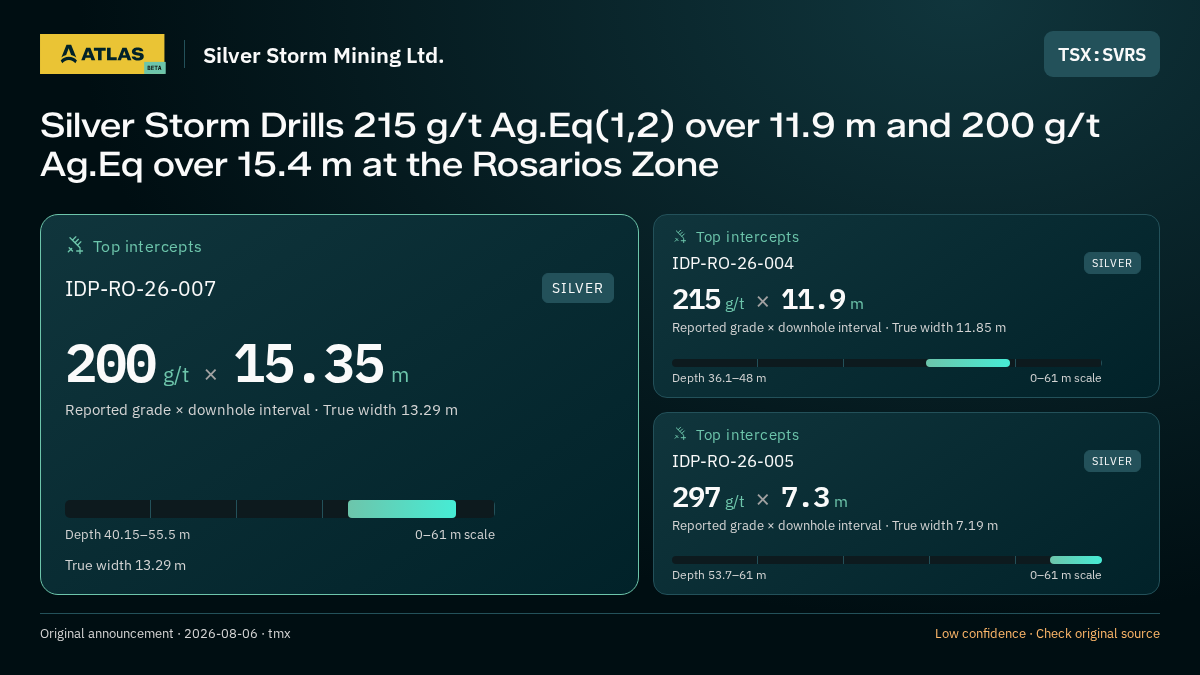Click the 11.9 m interval value

coord(822,300)
